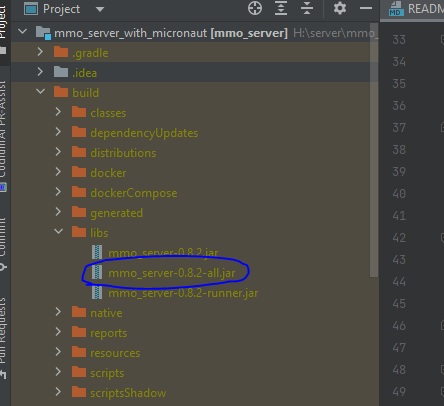Click the project module icon at root
Screen dimensions: 444x406
(43, 32)
